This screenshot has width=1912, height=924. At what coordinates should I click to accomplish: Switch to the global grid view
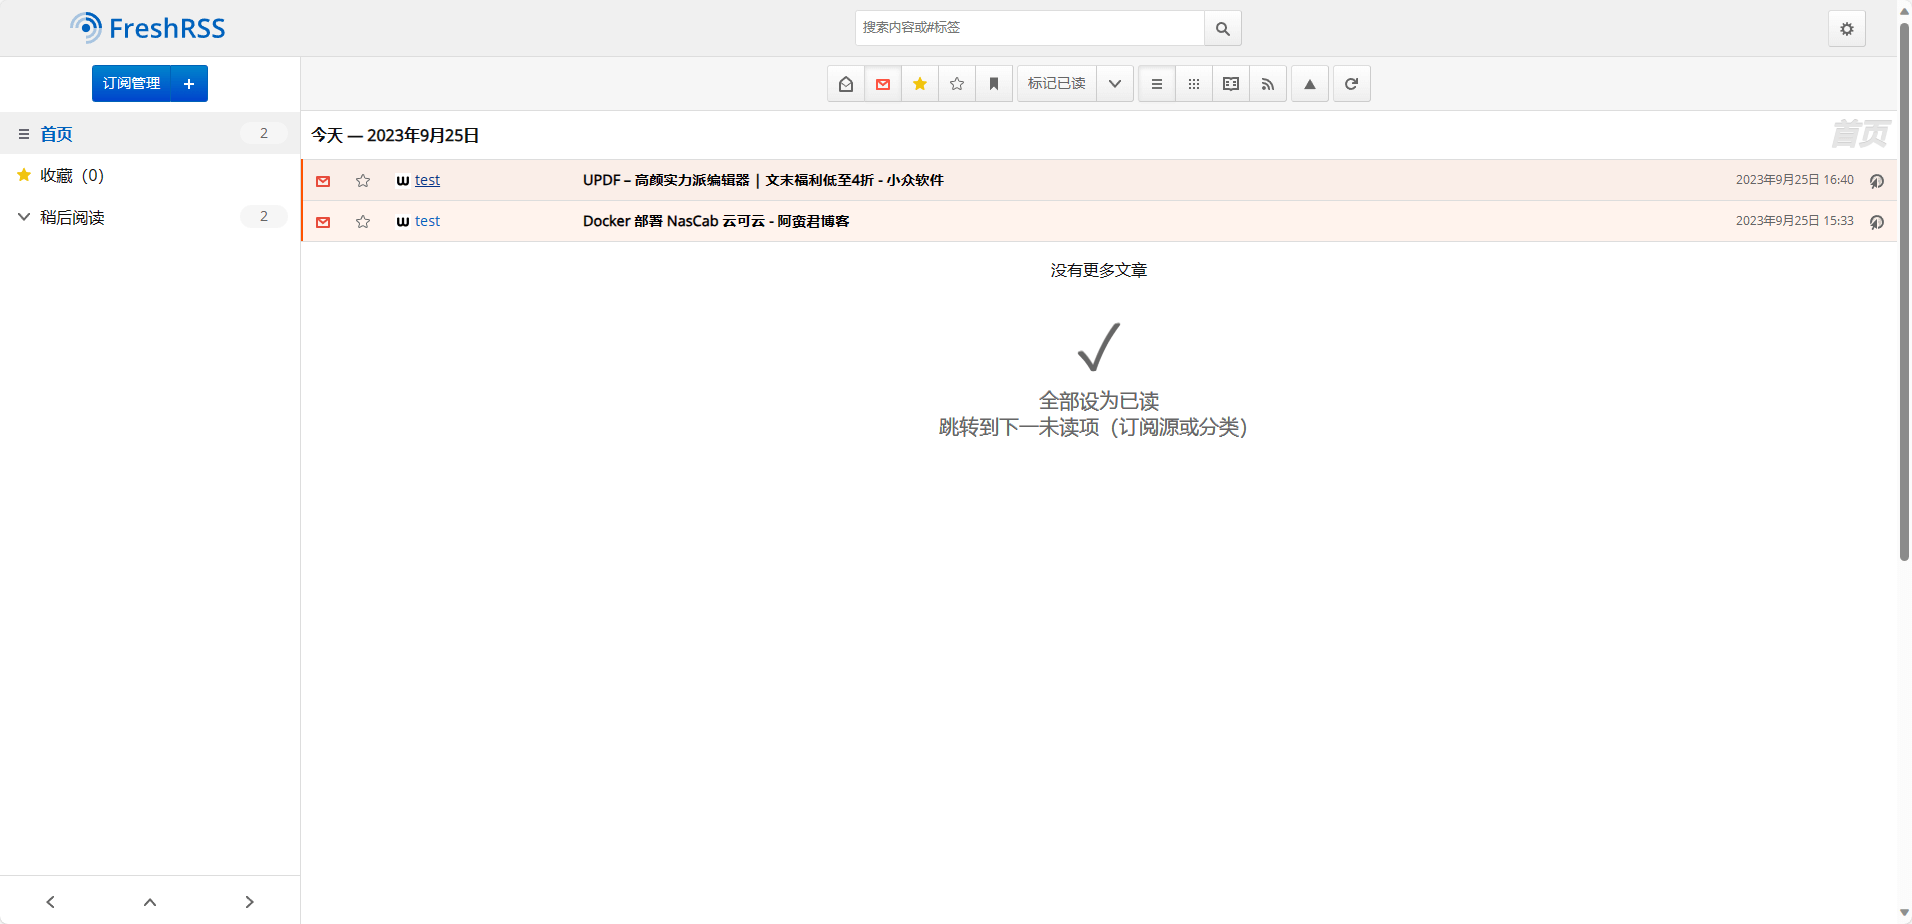(1193, 84)
